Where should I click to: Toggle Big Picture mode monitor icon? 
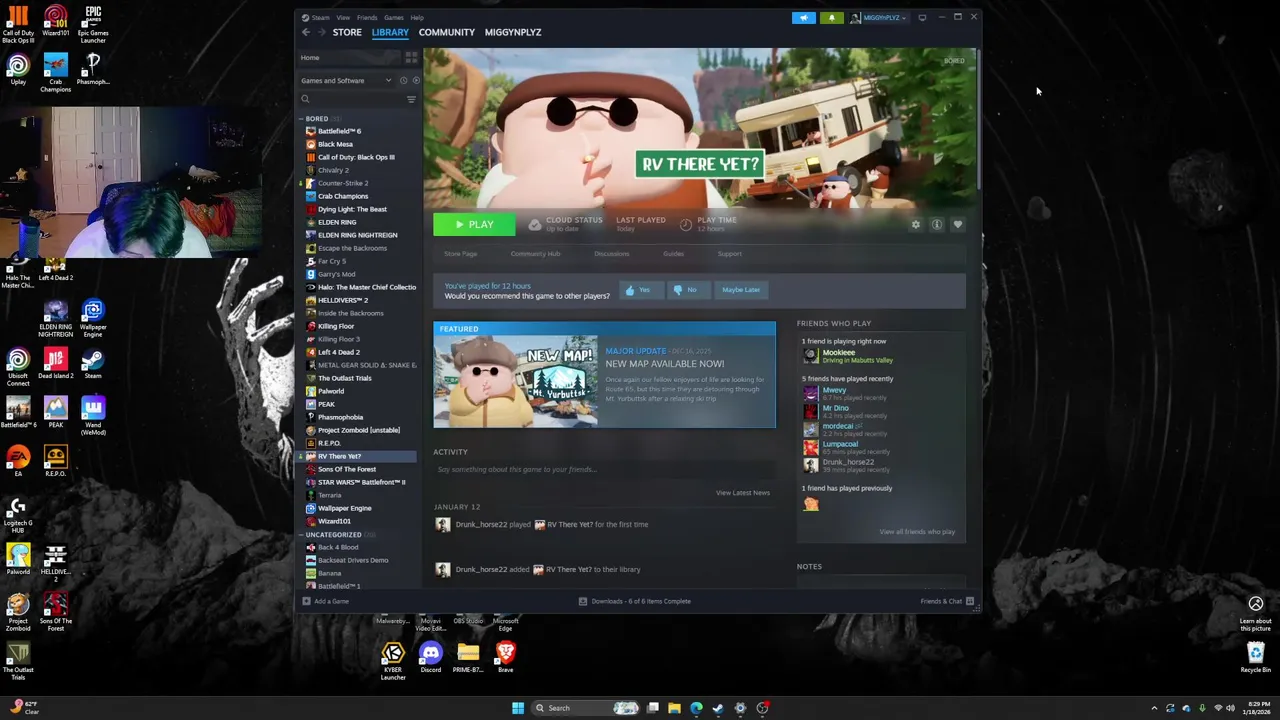tap(922, 17)
